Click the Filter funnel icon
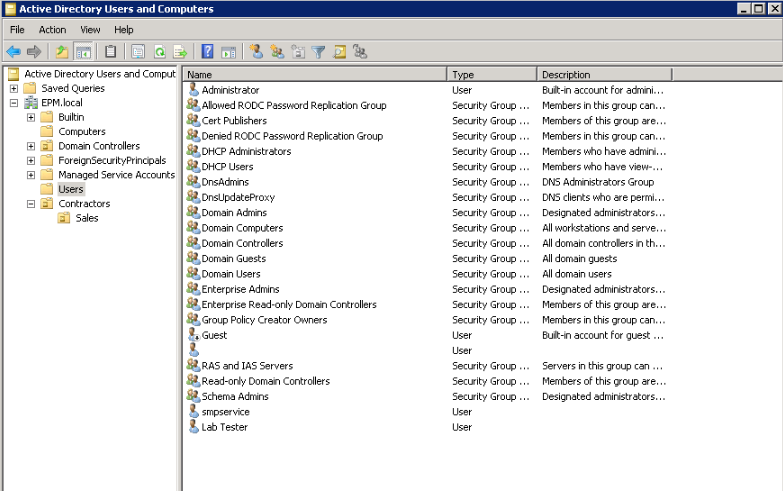Viewport: 783px width, 492px height. 319,51
